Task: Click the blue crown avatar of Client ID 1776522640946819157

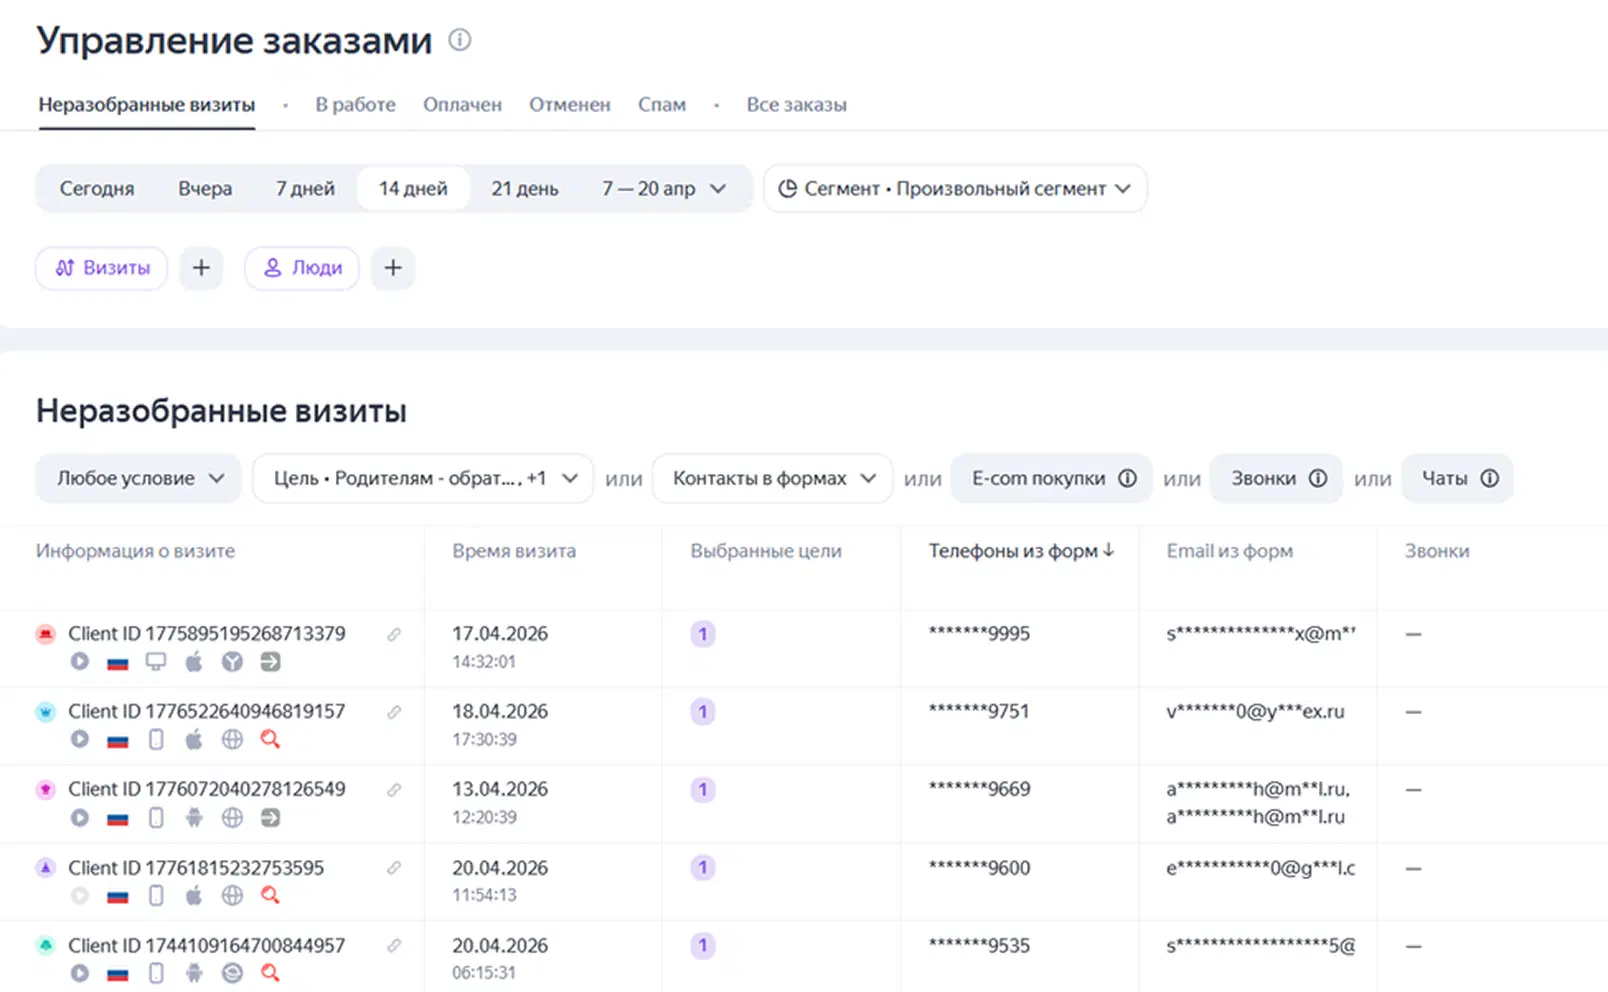Action: click(x=46, y=712)
